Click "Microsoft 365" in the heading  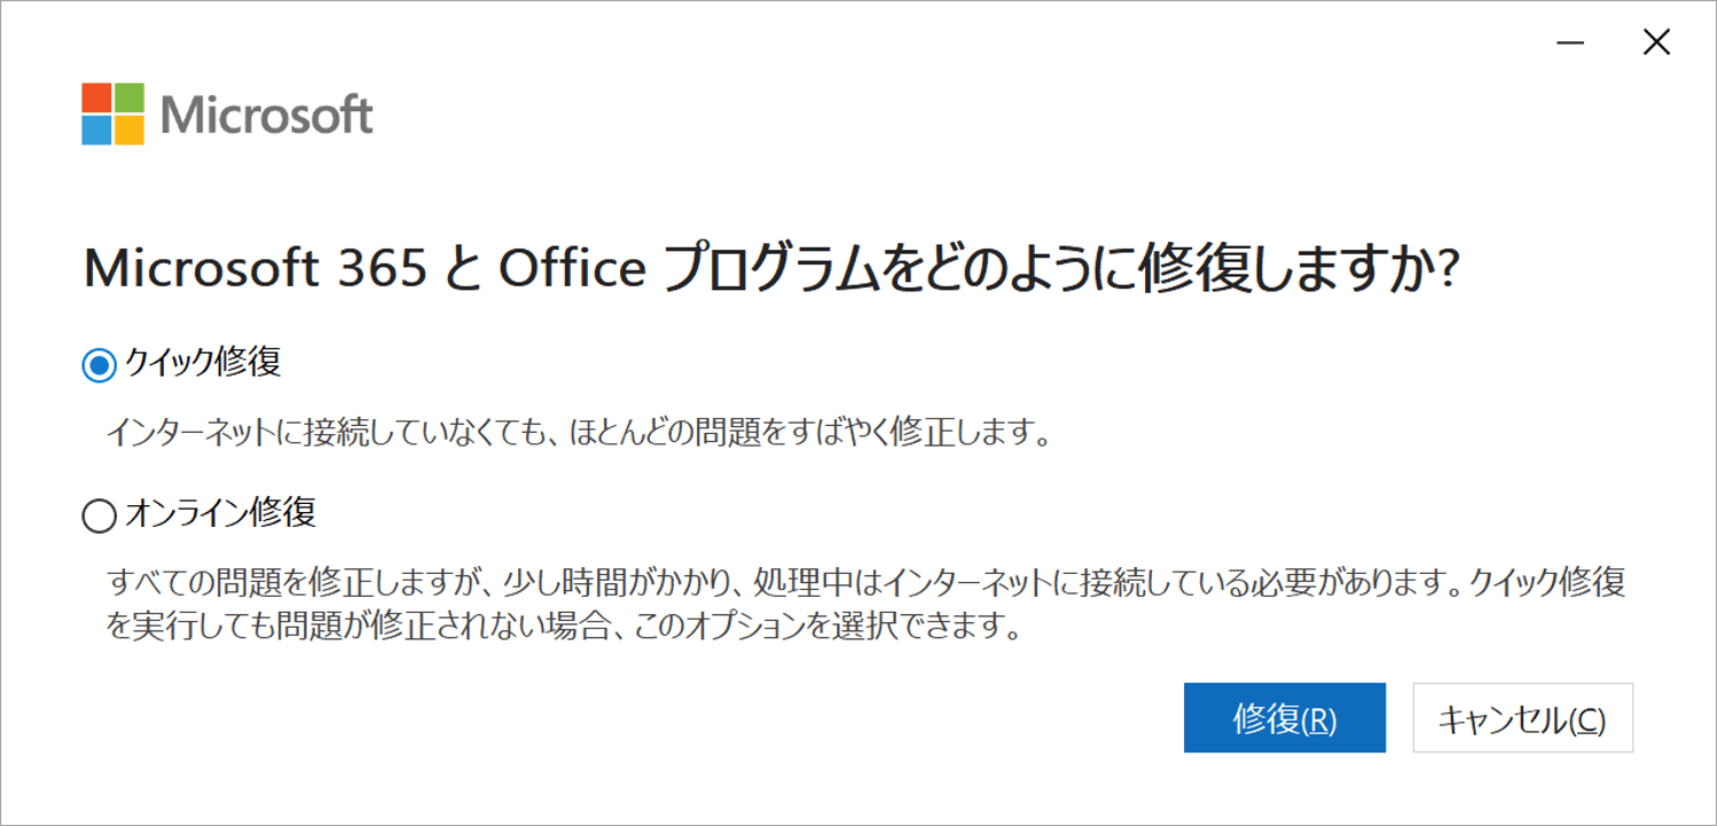click(256, 268)
